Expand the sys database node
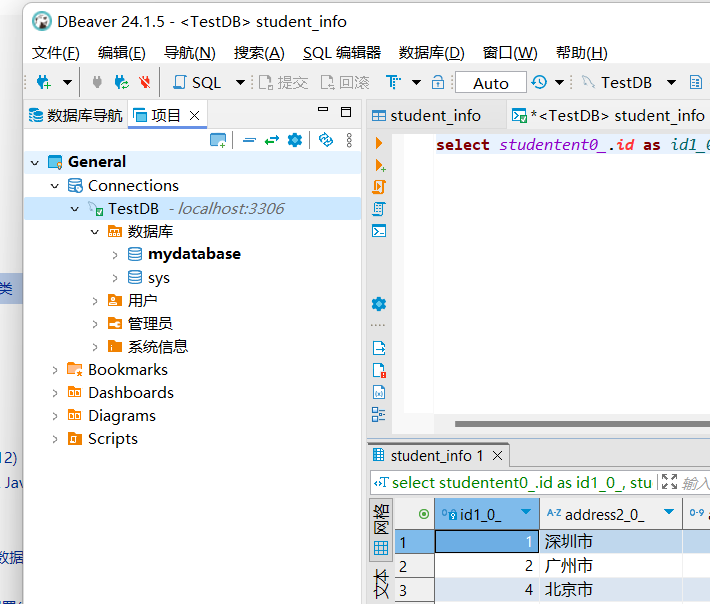710x604 pixels. [x=115, y=278]
